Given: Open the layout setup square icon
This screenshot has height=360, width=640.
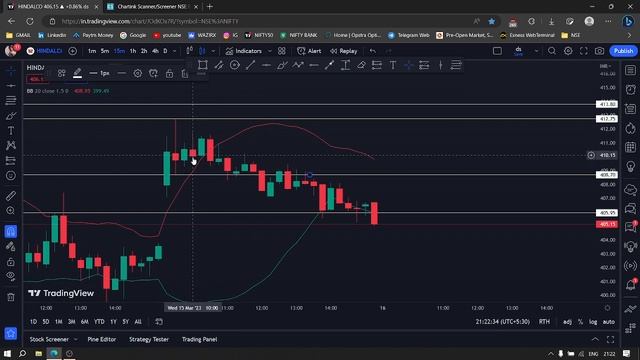Looking at the screenshot, I should tap(497, 51).
